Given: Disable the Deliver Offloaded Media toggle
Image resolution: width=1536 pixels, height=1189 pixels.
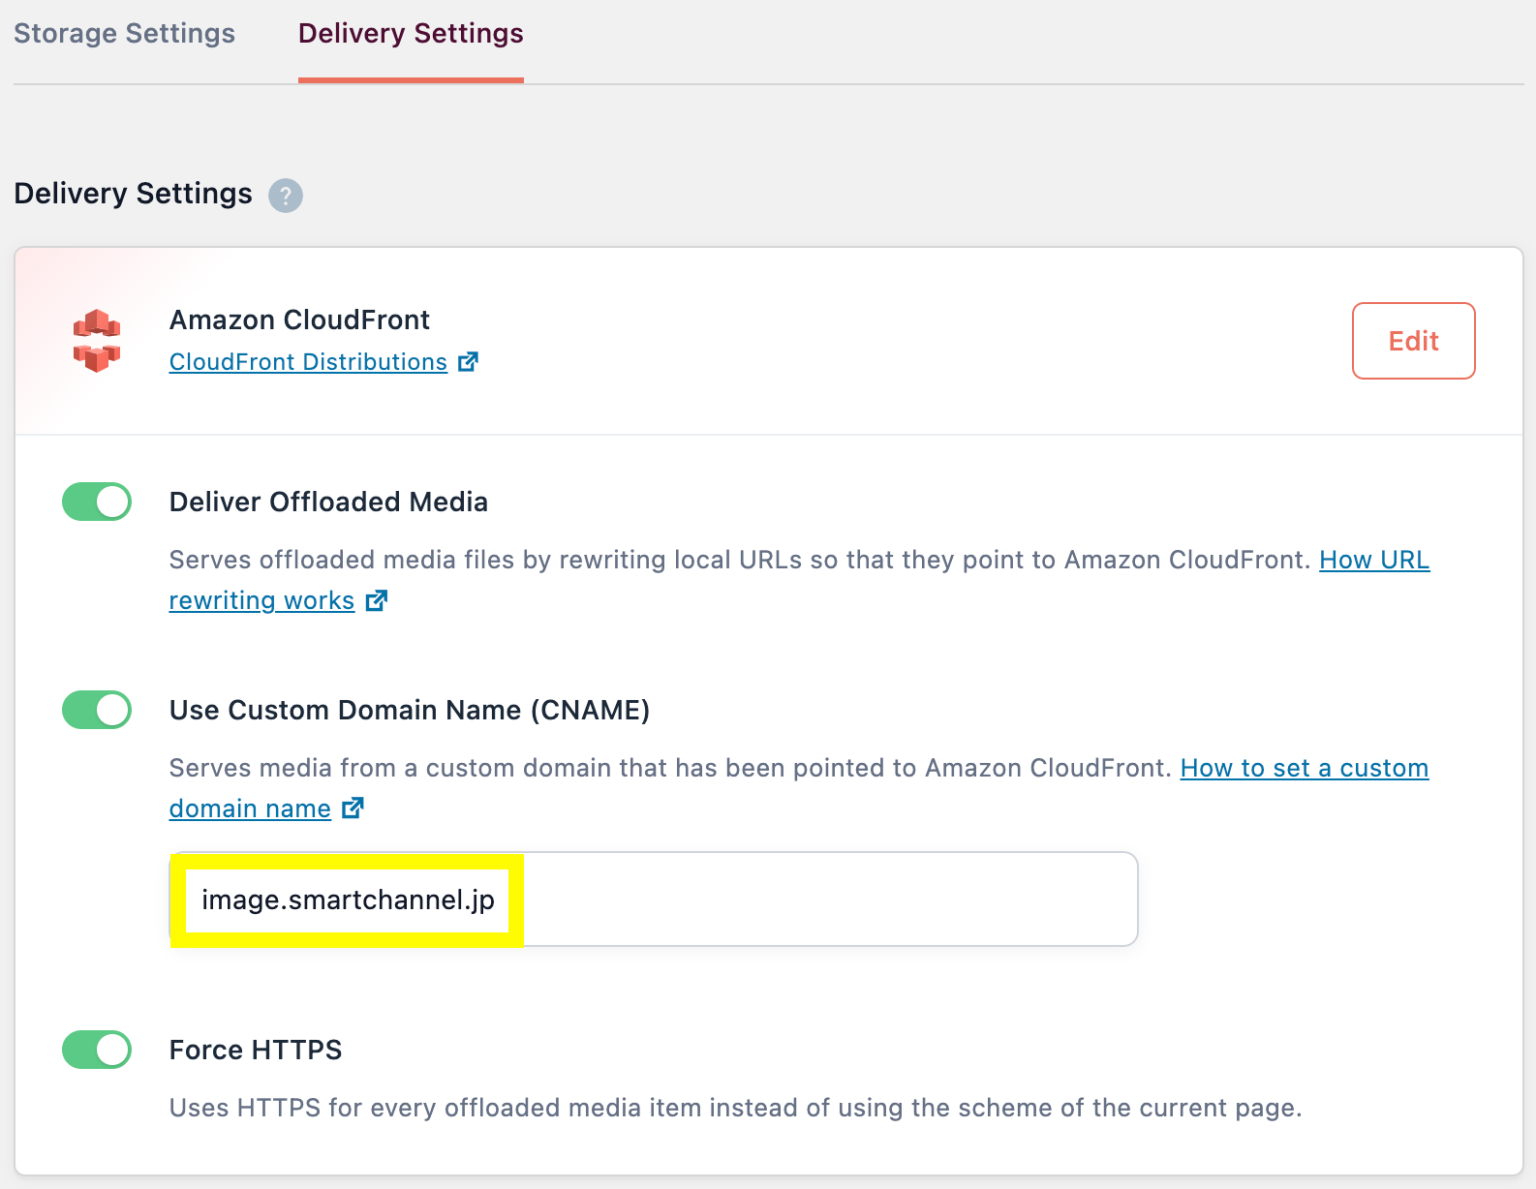Looking at the screenshot, I should click(x=96, y=501).
